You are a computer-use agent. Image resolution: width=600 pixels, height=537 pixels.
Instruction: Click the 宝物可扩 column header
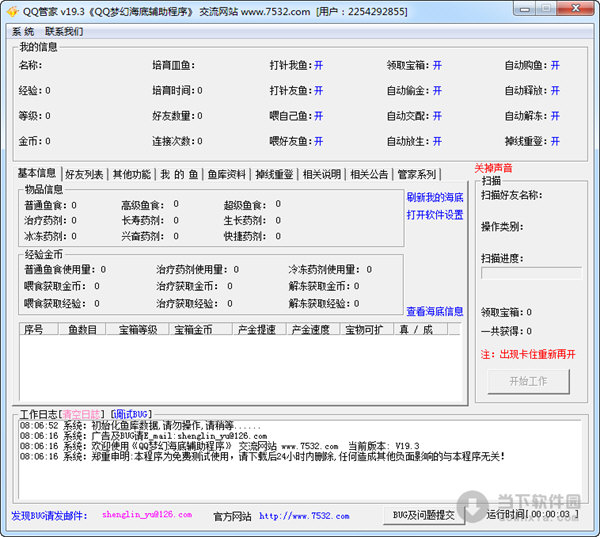coord(367,329)
